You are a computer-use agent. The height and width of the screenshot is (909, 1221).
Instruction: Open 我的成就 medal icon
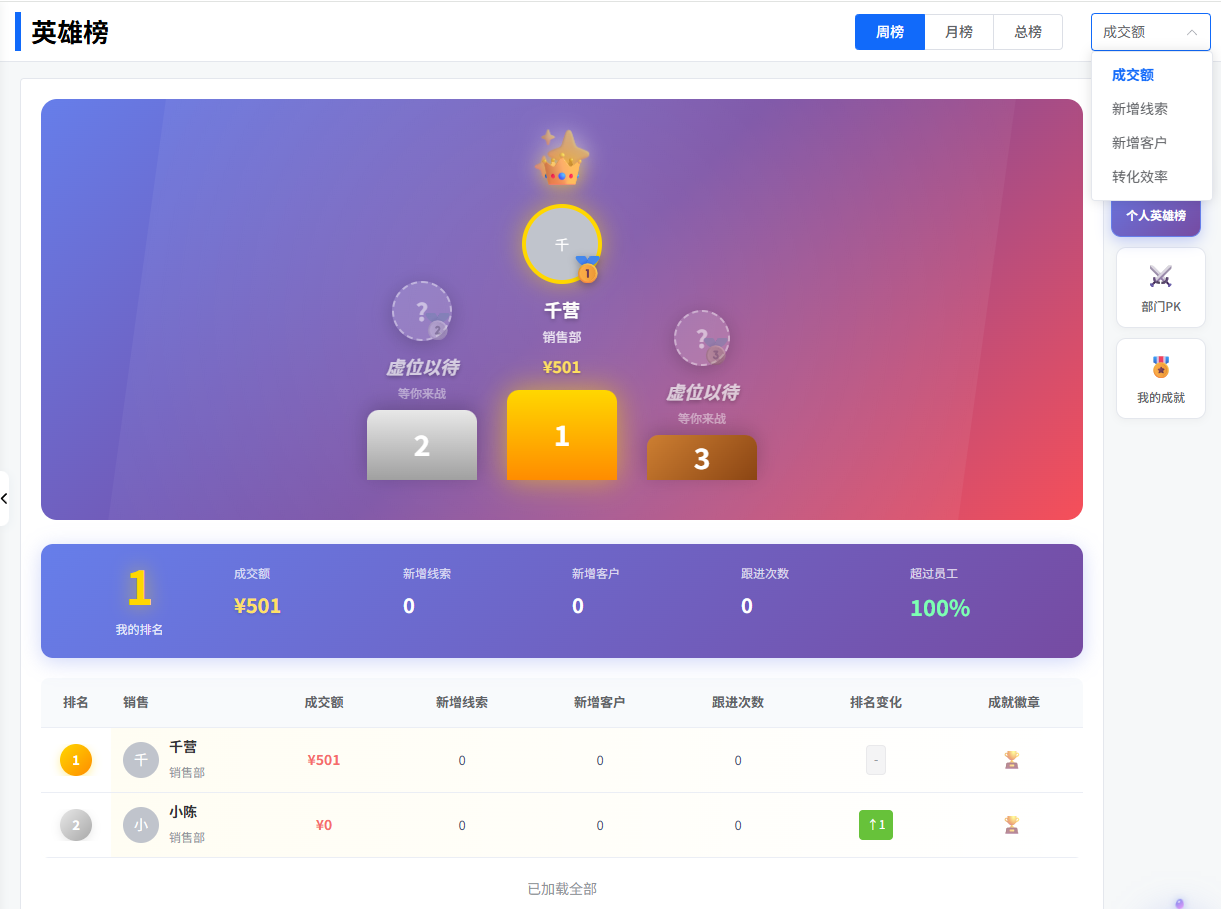click(x=1160, y=367)
